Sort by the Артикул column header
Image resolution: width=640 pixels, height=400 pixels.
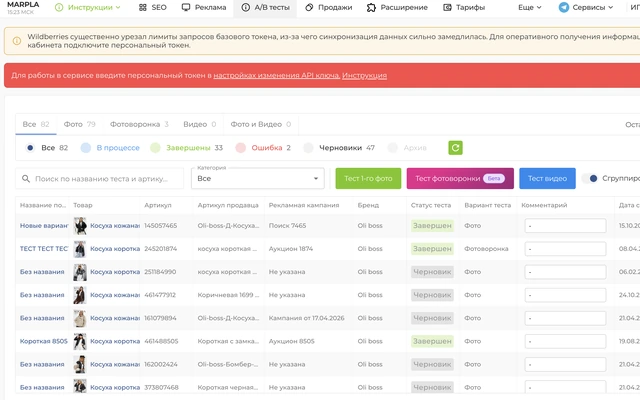tap(158, 205)
